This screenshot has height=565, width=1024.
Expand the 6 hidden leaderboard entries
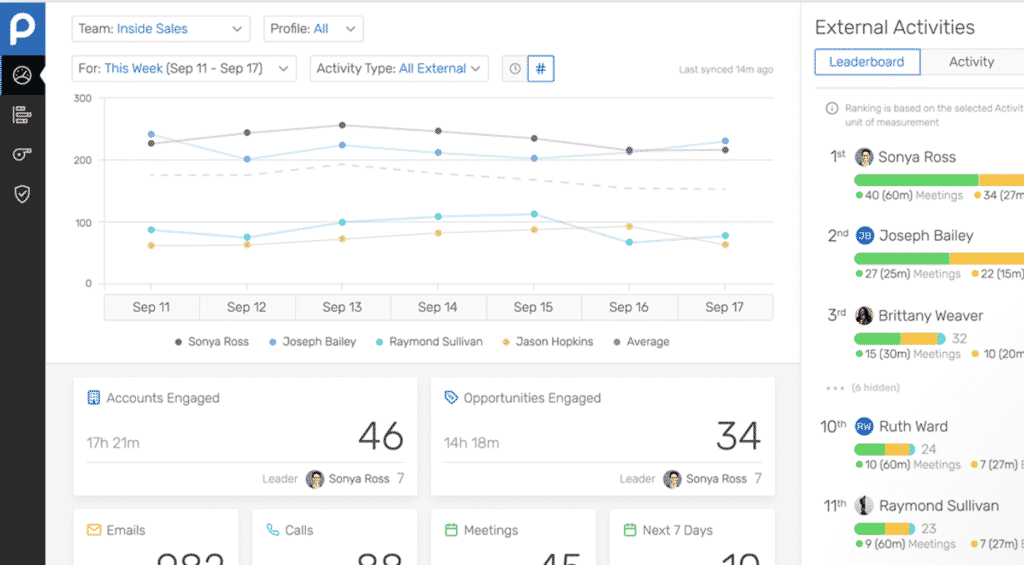point(863,387)
